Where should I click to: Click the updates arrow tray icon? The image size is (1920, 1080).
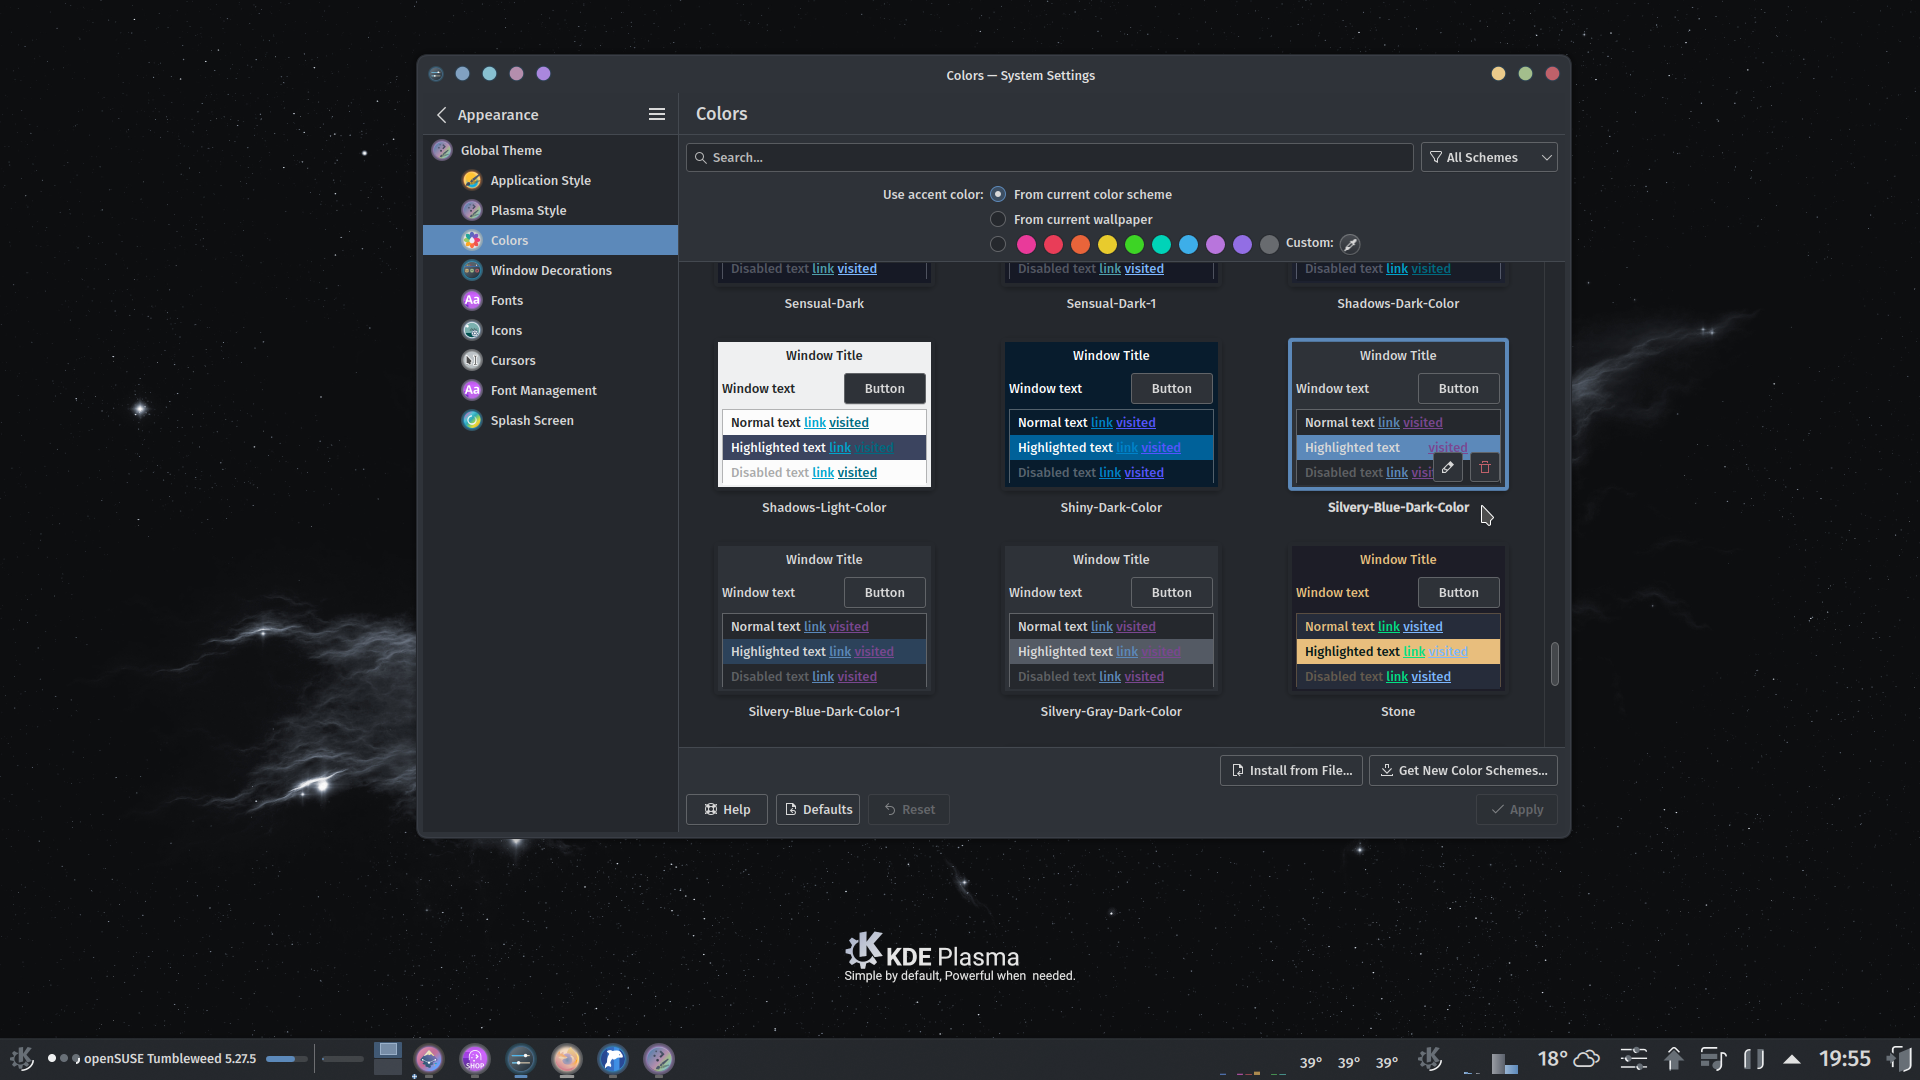tap(1674, 1059)
